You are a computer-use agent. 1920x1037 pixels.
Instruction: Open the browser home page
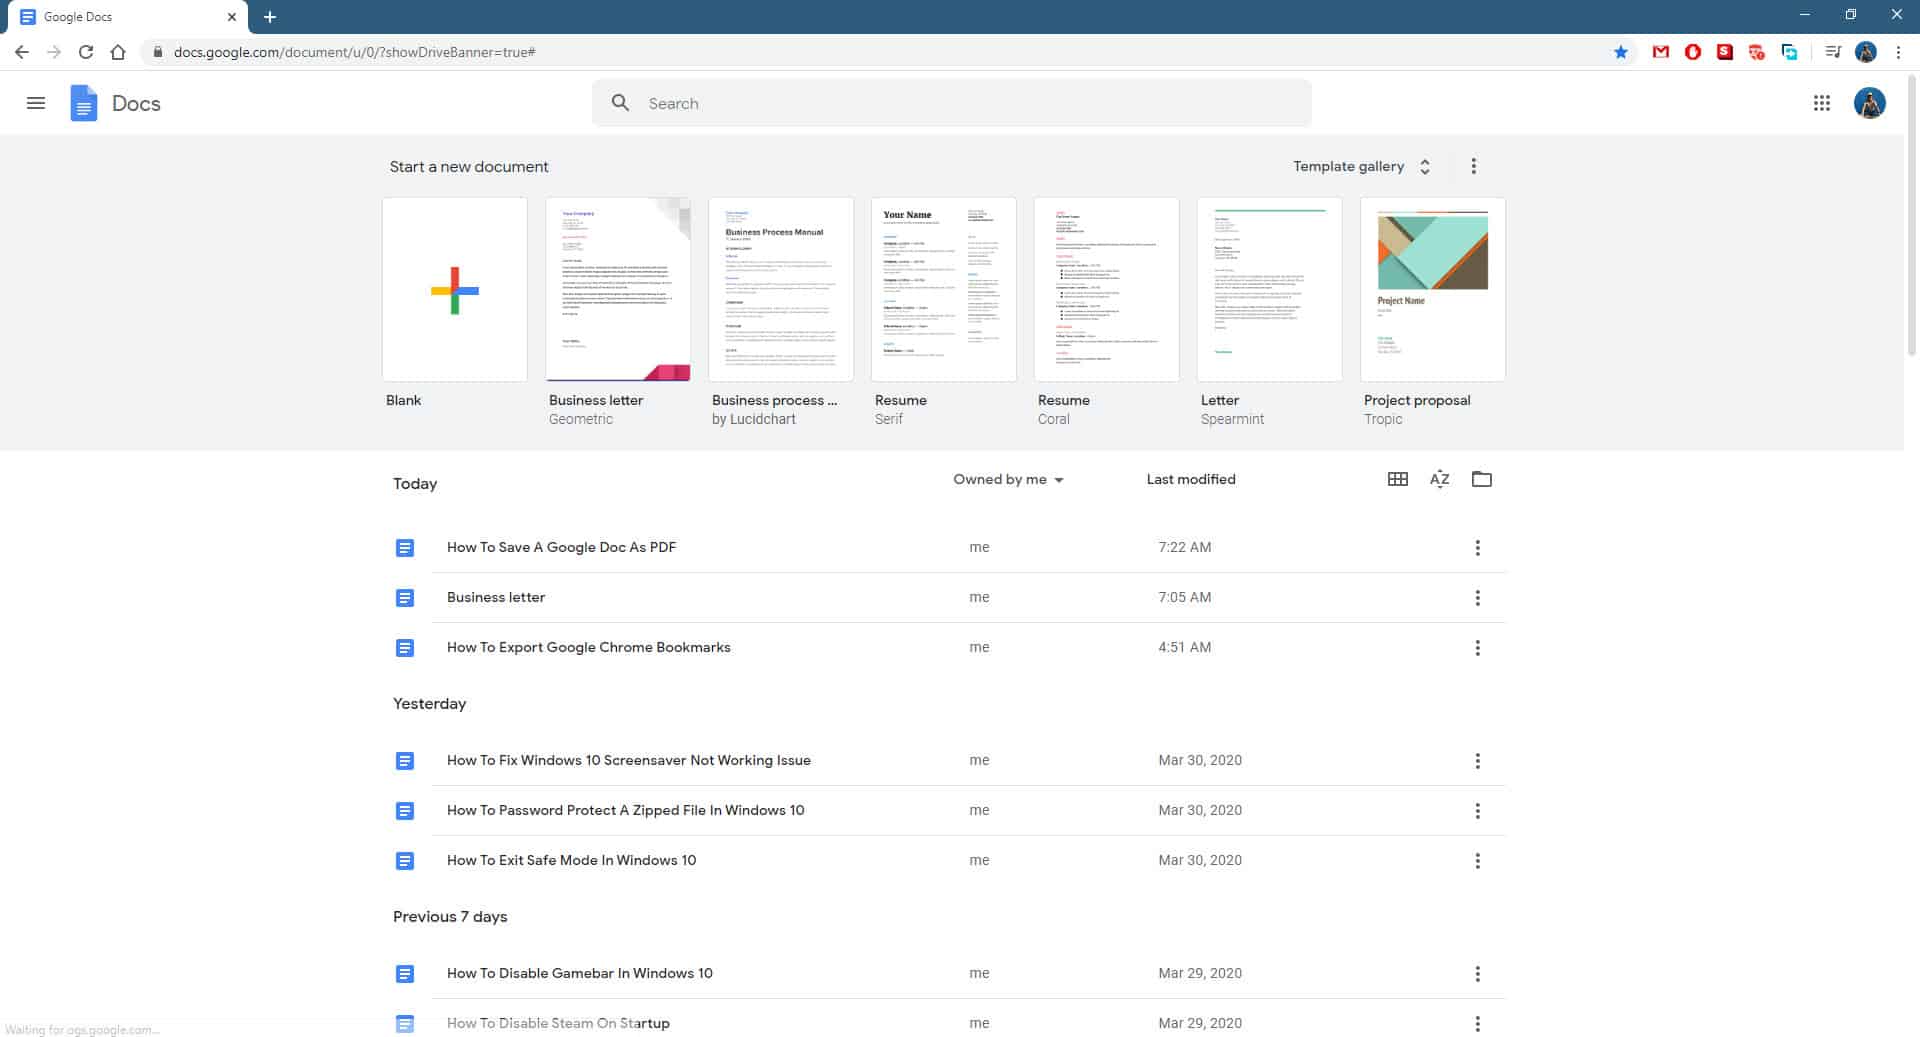[118, 52]
